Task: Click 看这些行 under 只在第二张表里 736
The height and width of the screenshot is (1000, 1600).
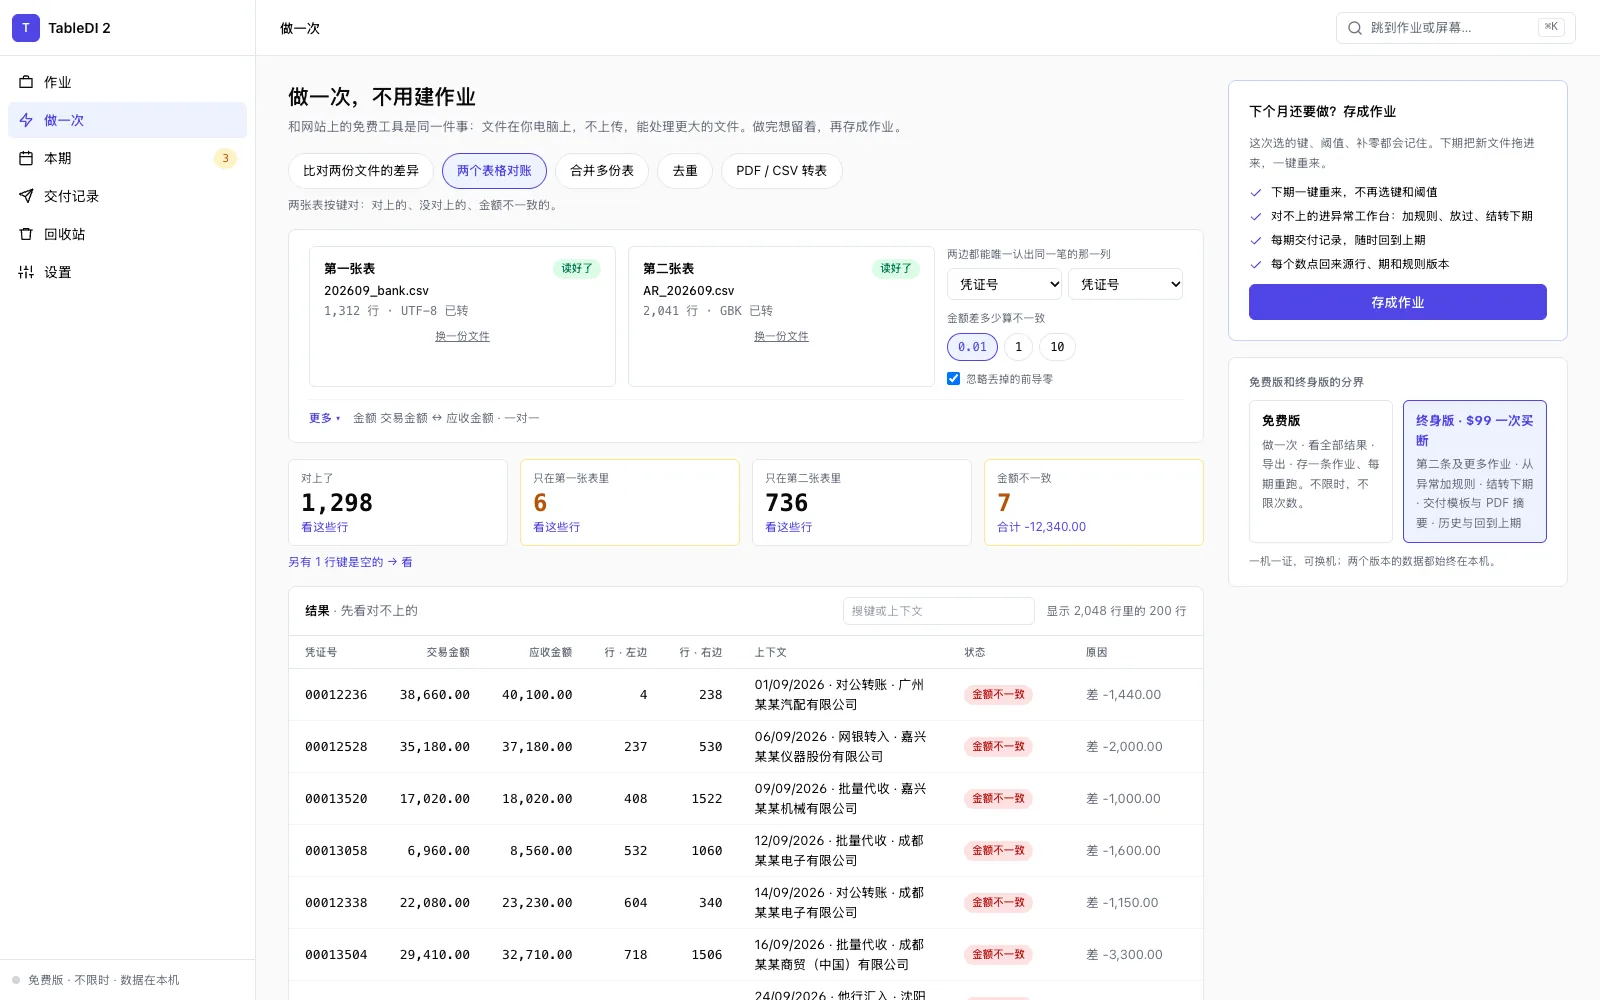Action: click(x=788, y=527)
